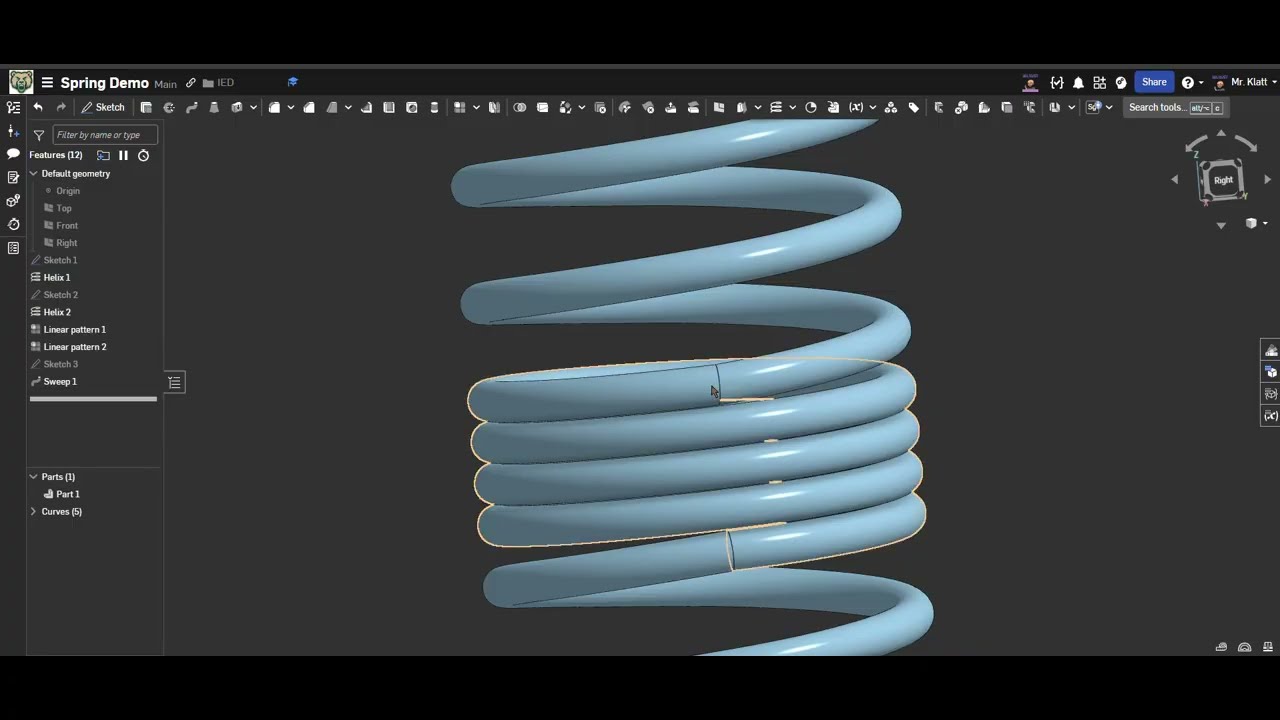Select the Sweep tool in toolbar
The width and height of the screenshot is (1280, 720).
click(x=191, y=107)
